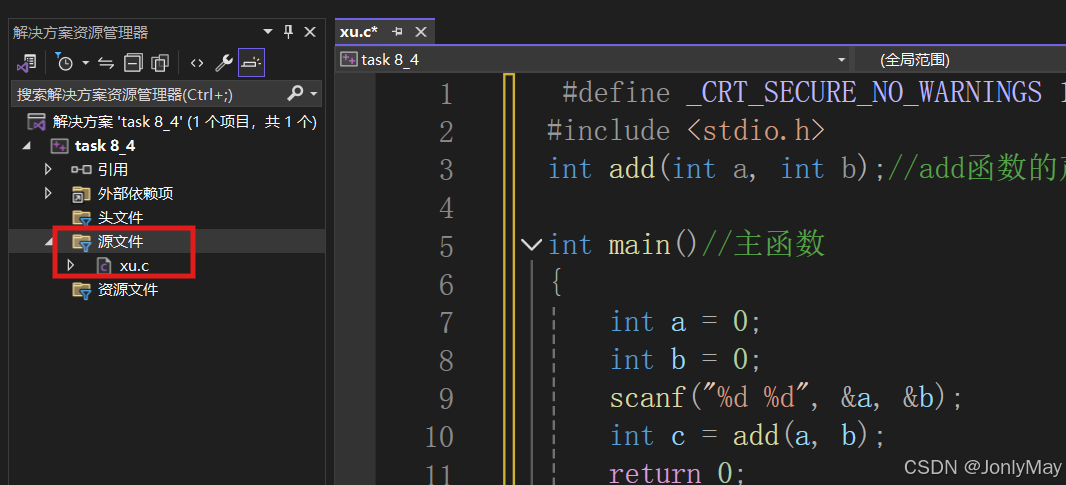
Task: Pin the xu.c* editor tab
Action: (398, 32)
